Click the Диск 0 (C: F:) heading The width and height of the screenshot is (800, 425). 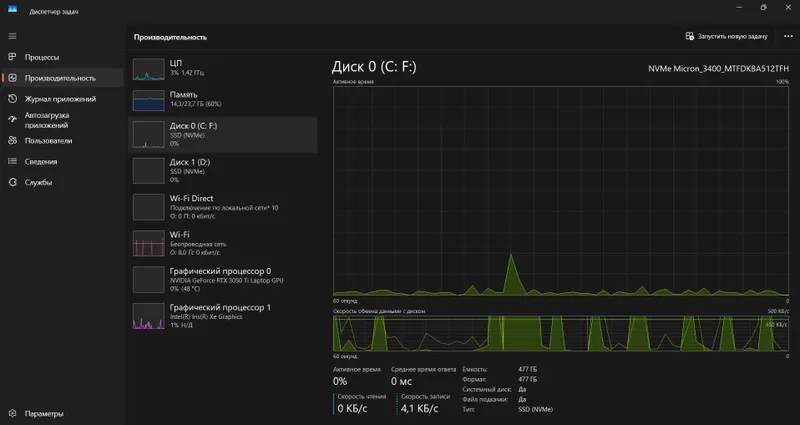374,67
